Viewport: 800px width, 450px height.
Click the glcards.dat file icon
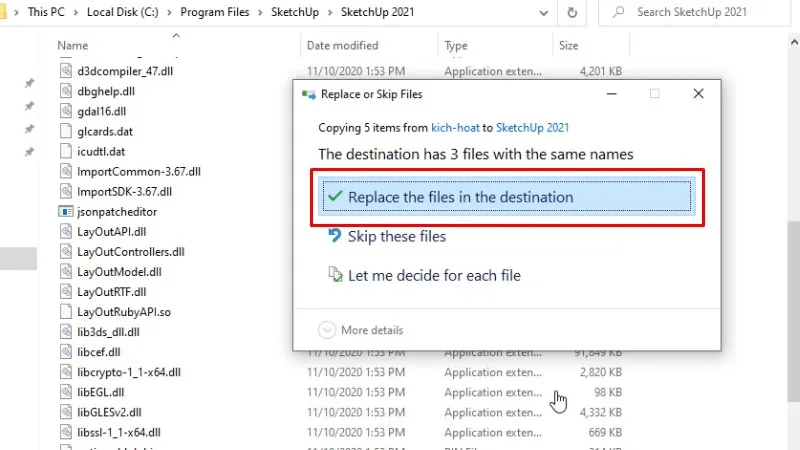tap(66, 131)
